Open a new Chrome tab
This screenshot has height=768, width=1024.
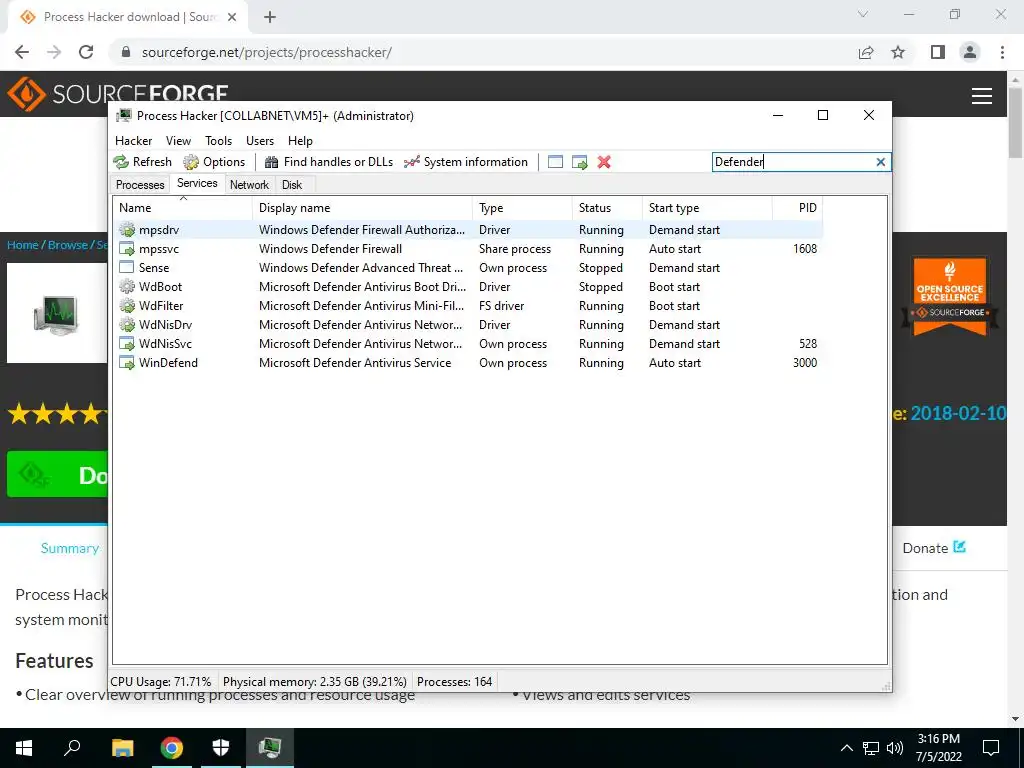(x=270, y=17)
